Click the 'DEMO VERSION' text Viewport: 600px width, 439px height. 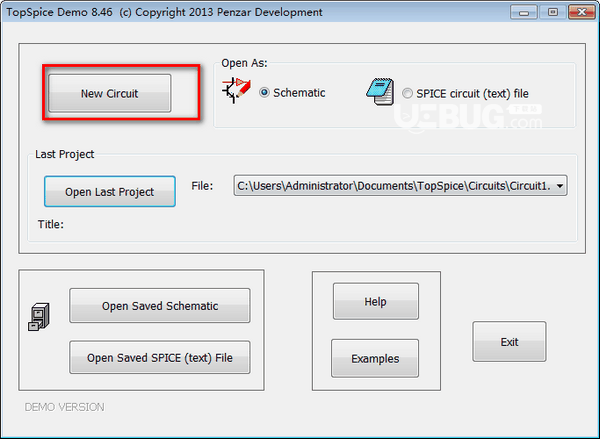coord(64,407)
